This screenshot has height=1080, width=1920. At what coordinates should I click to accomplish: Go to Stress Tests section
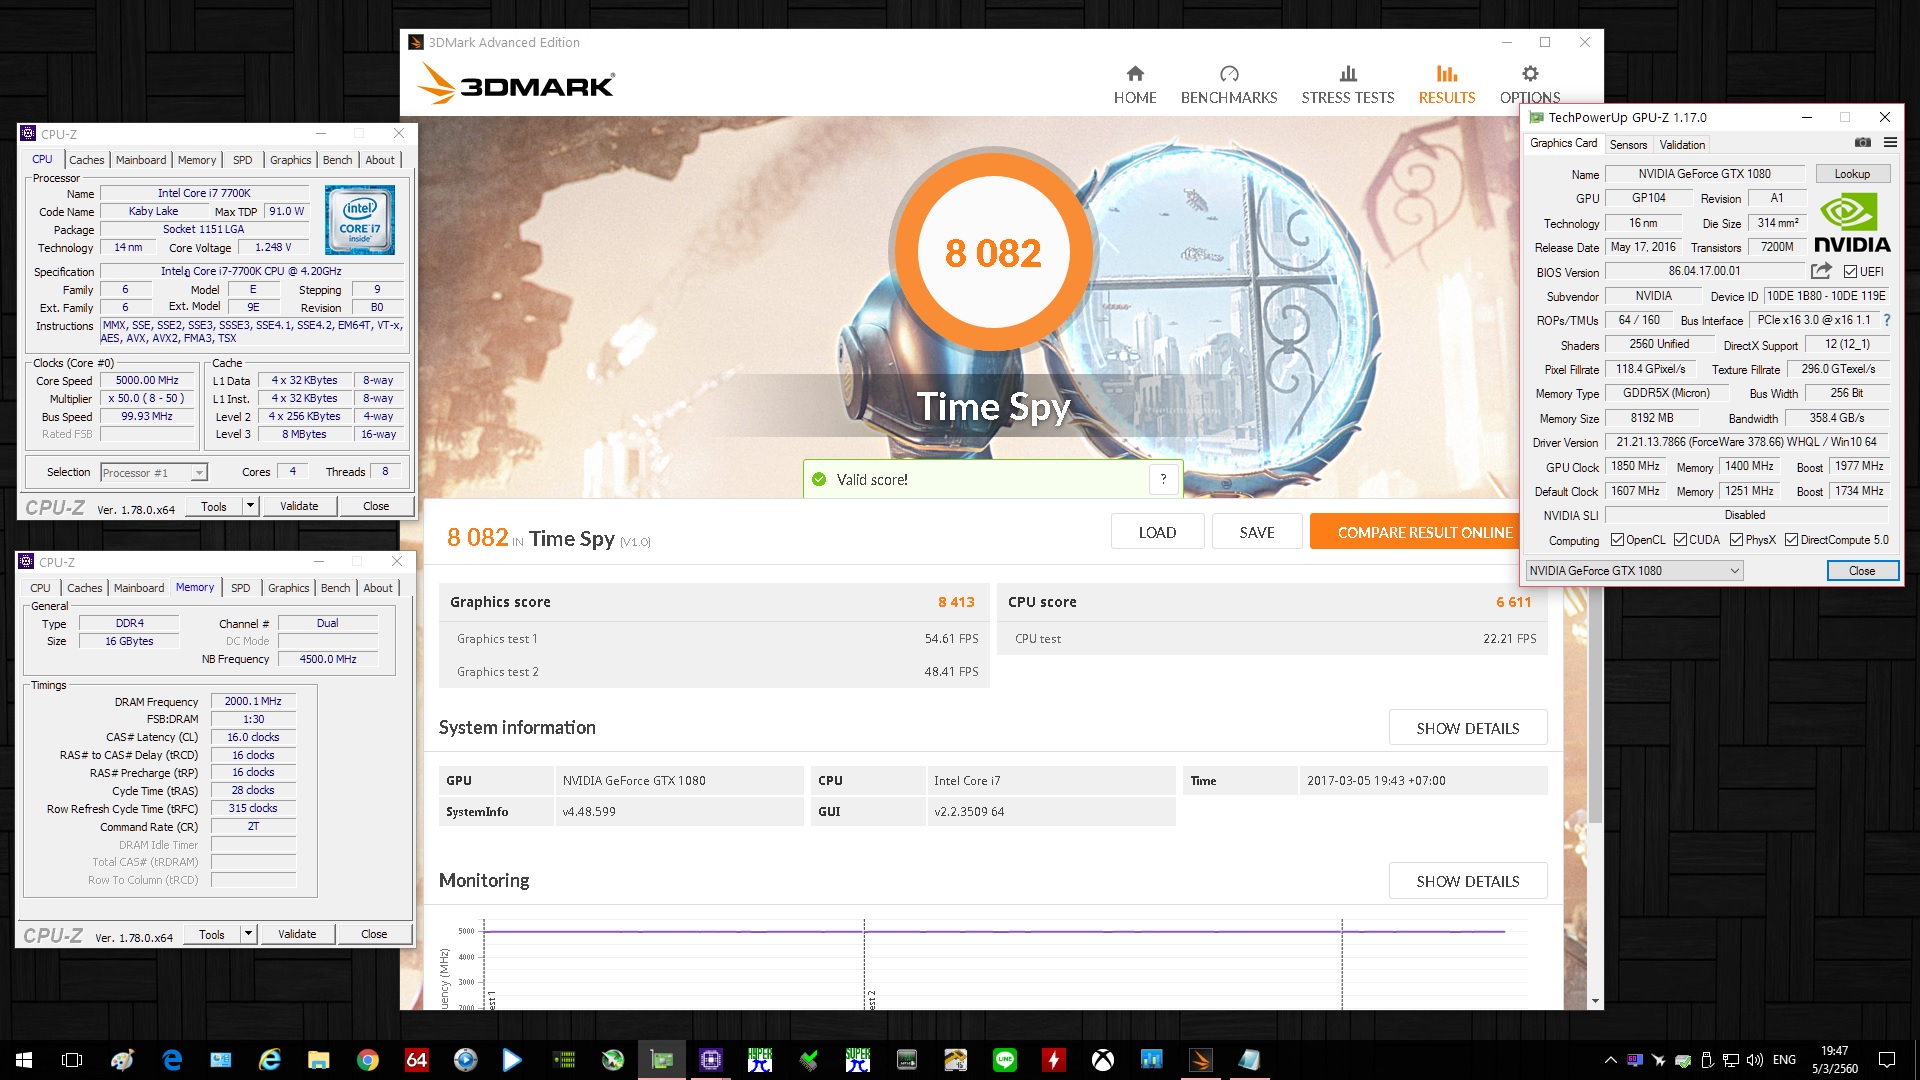1347,85
